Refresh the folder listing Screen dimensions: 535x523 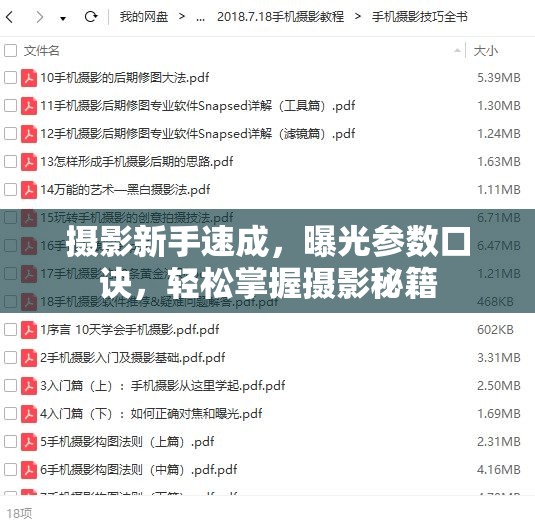click(x=91, y=16)
